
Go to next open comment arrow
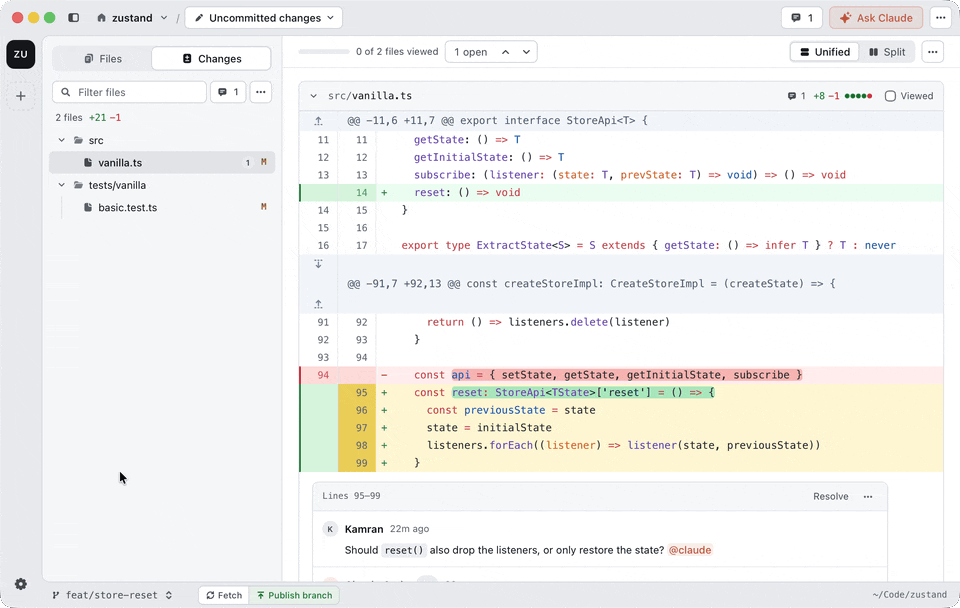point(526,52)
